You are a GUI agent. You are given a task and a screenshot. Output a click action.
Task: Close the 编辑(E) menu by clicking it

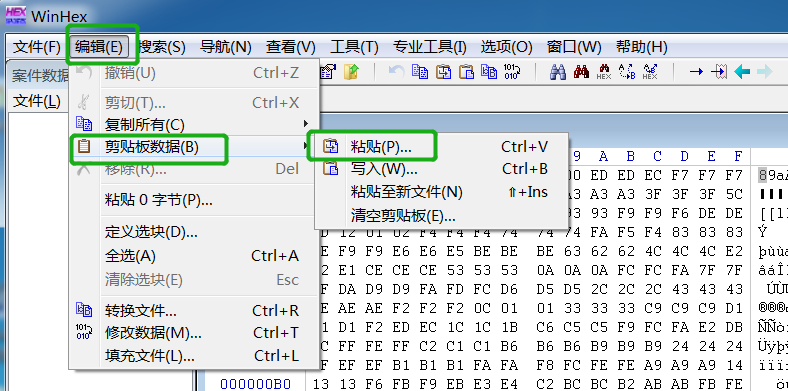tap(99, 47)
